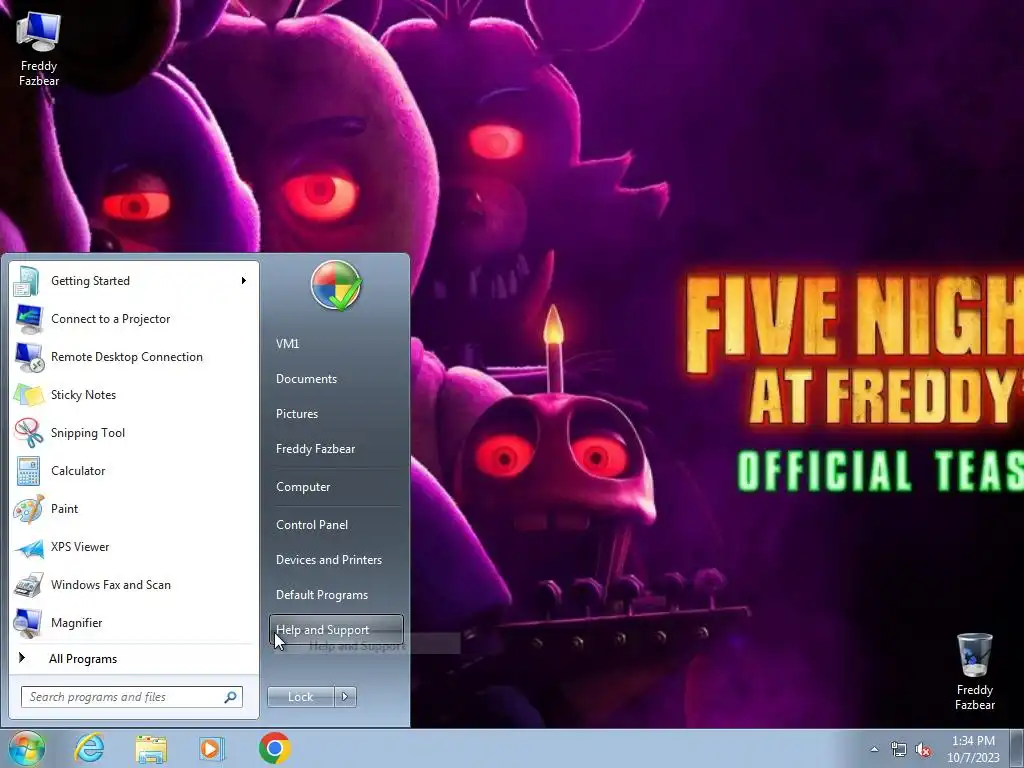Click the Connect to a Projector icon
Viewport: 1024px width, 768px height.
click(x=28, y=319)
